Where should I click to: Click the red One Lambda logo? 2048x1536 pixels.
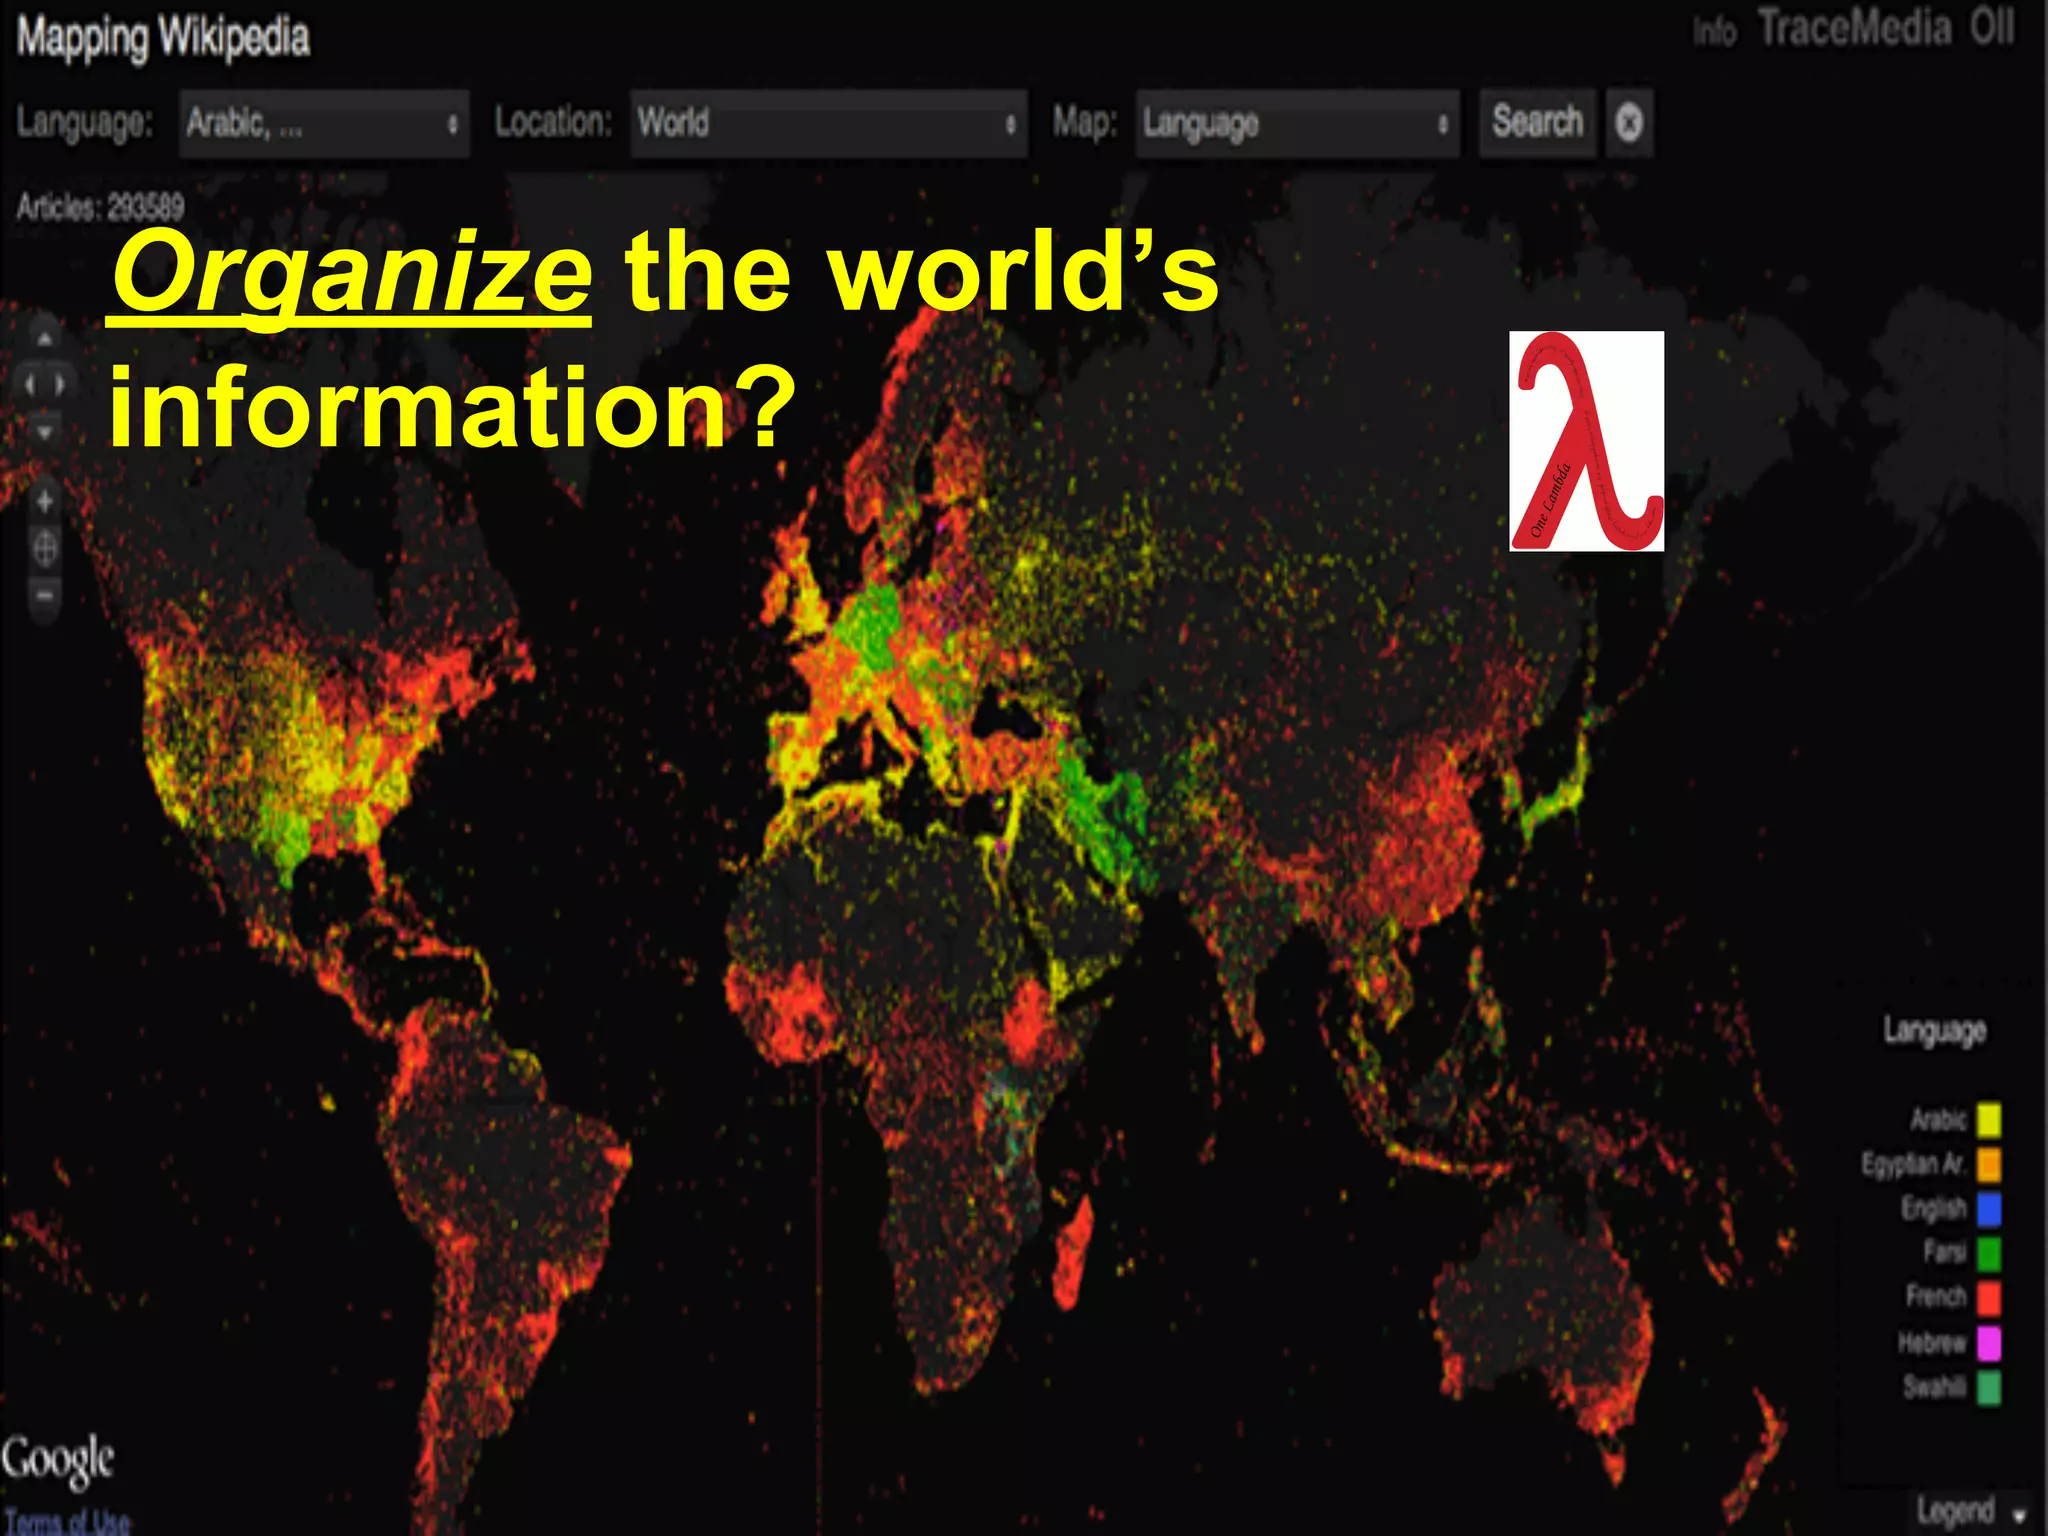tap(1587, 441)
